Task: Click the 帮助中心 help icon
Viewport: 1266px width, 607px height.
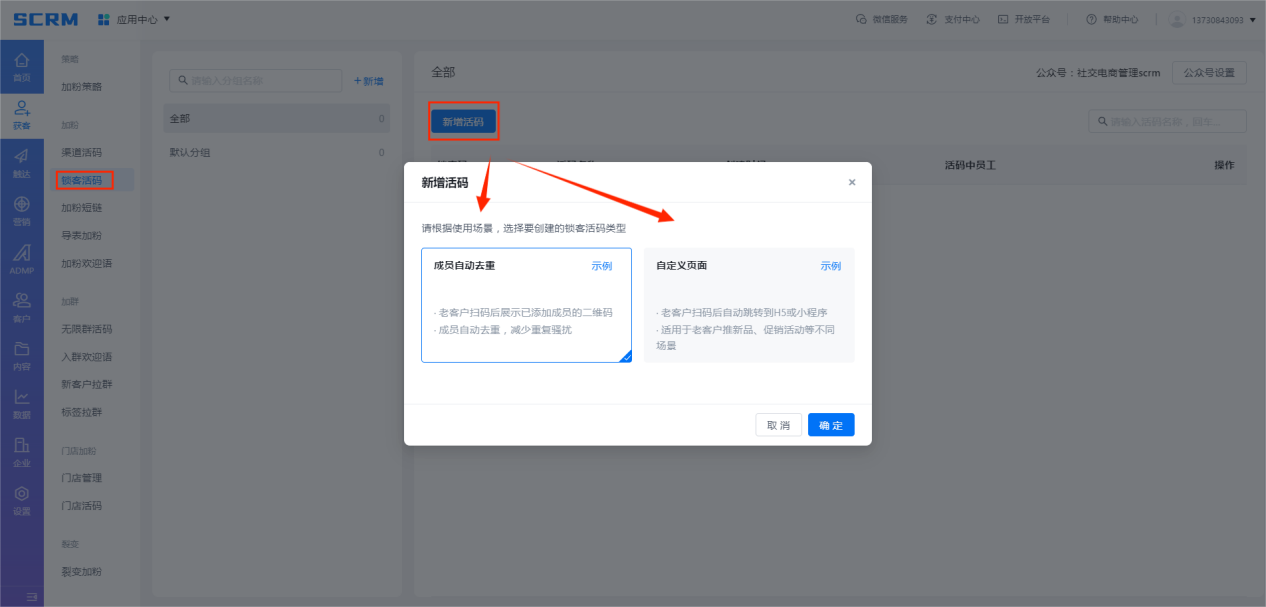Action: [x=1091, y=19]
